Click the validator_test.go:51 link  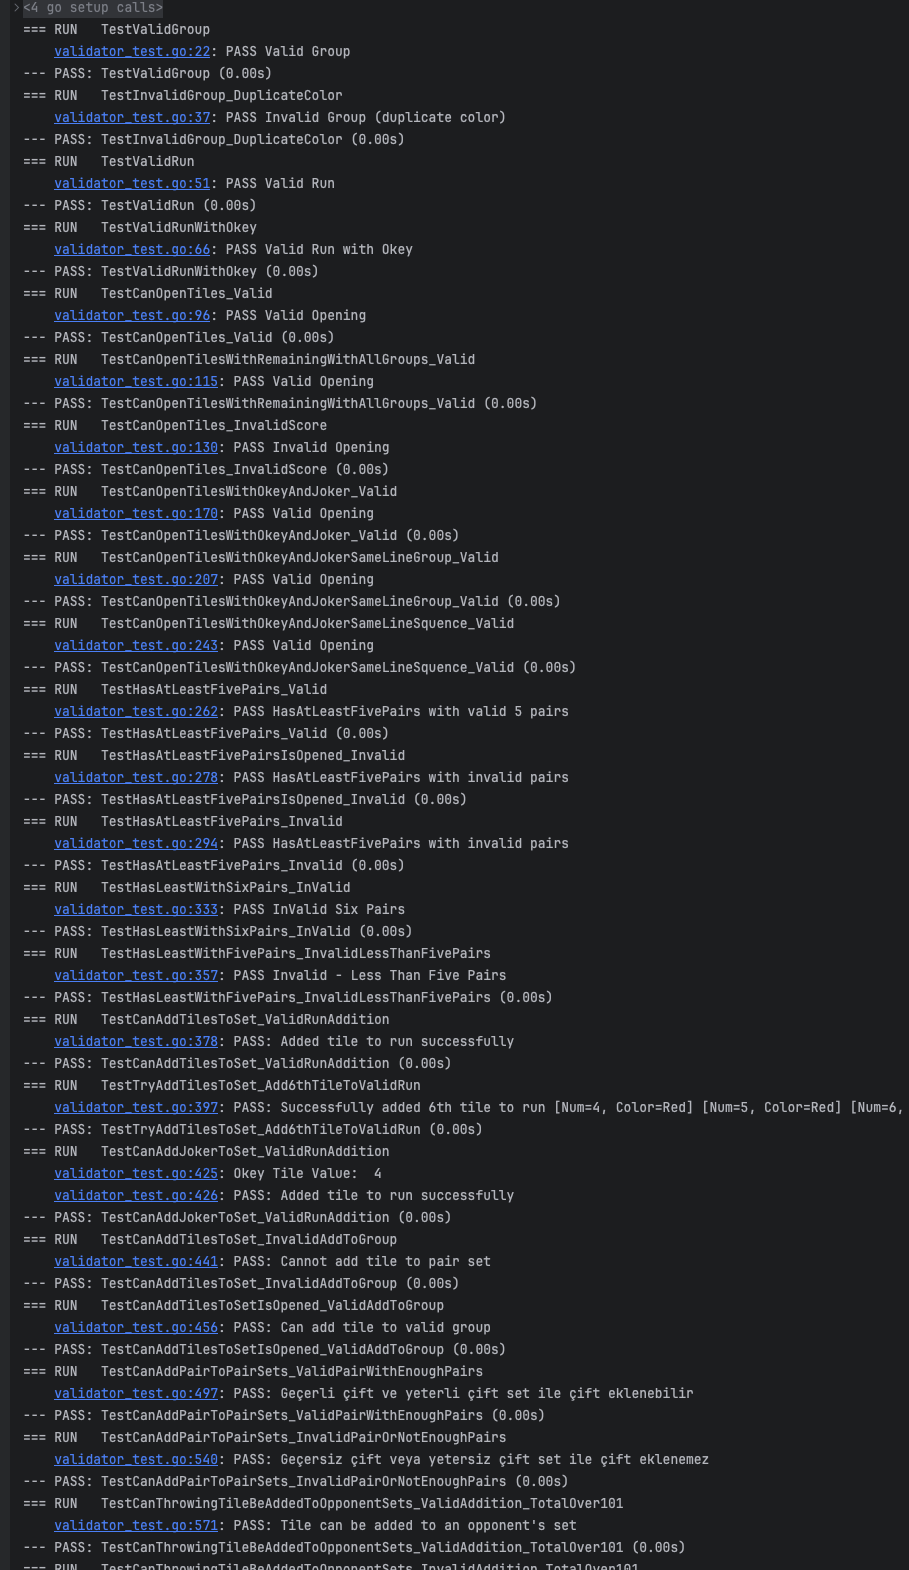(132, 183)
